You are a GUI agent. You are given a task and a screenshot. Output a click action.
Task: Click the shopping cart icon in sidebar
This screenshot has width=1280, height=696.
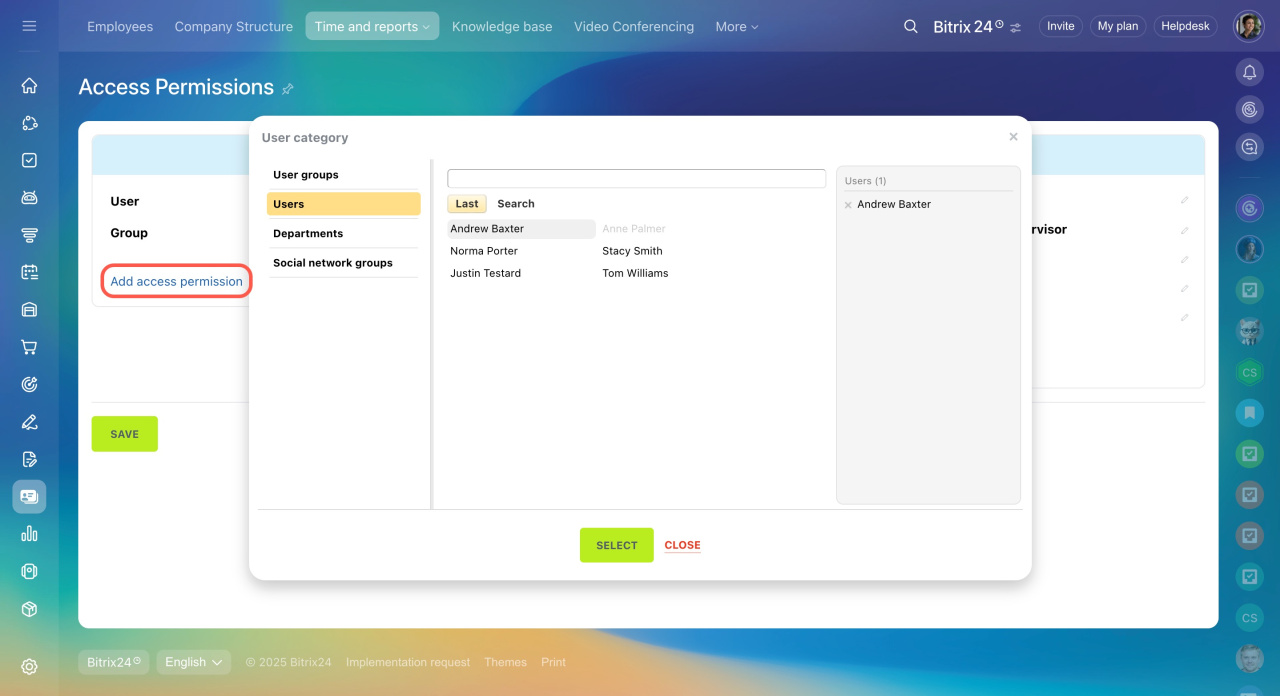click(x=29, y=347)
